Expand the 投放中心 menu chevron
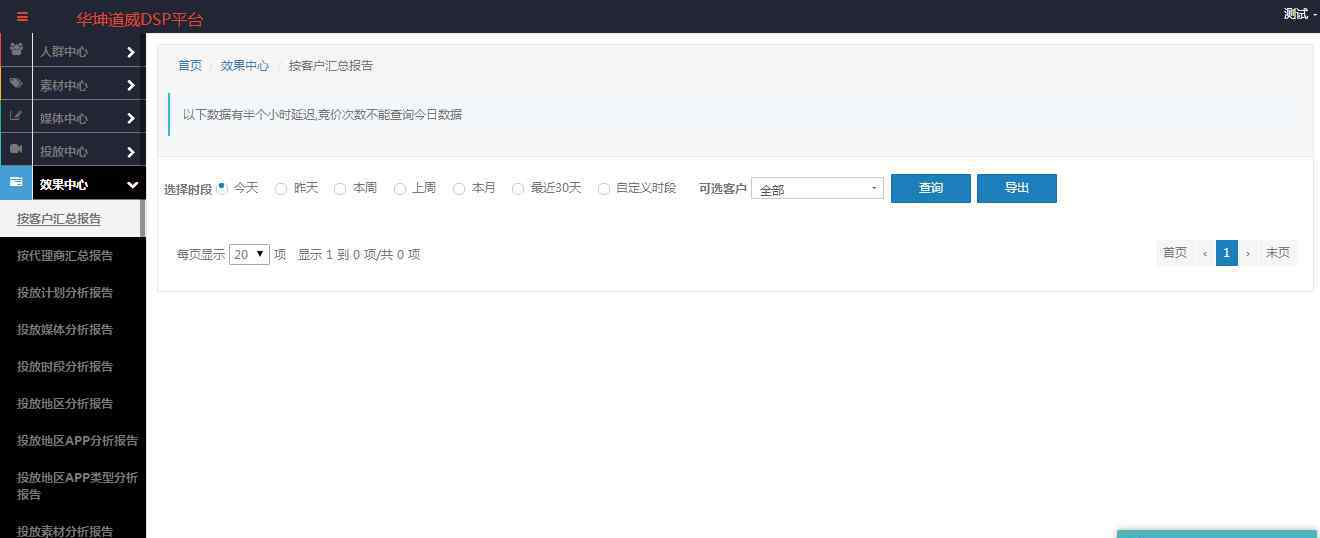This screenshot has width=1320, height=538. pos(131,152)
